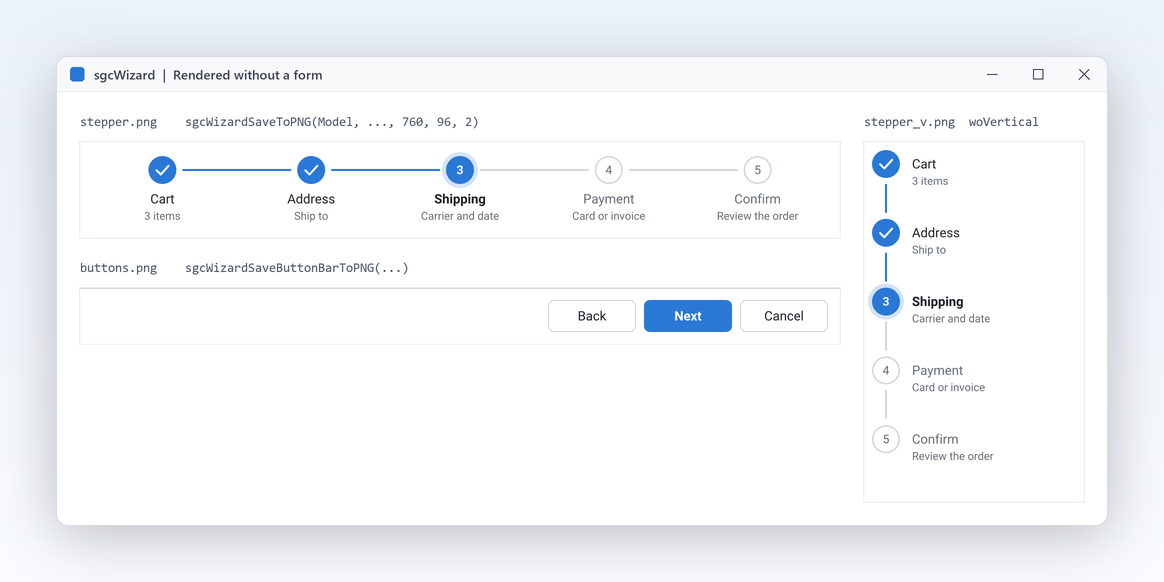This screenshot has height=582, width=1164.
Task: Click the "Address" label in horizontal stepper
Action: coord(311,199)
